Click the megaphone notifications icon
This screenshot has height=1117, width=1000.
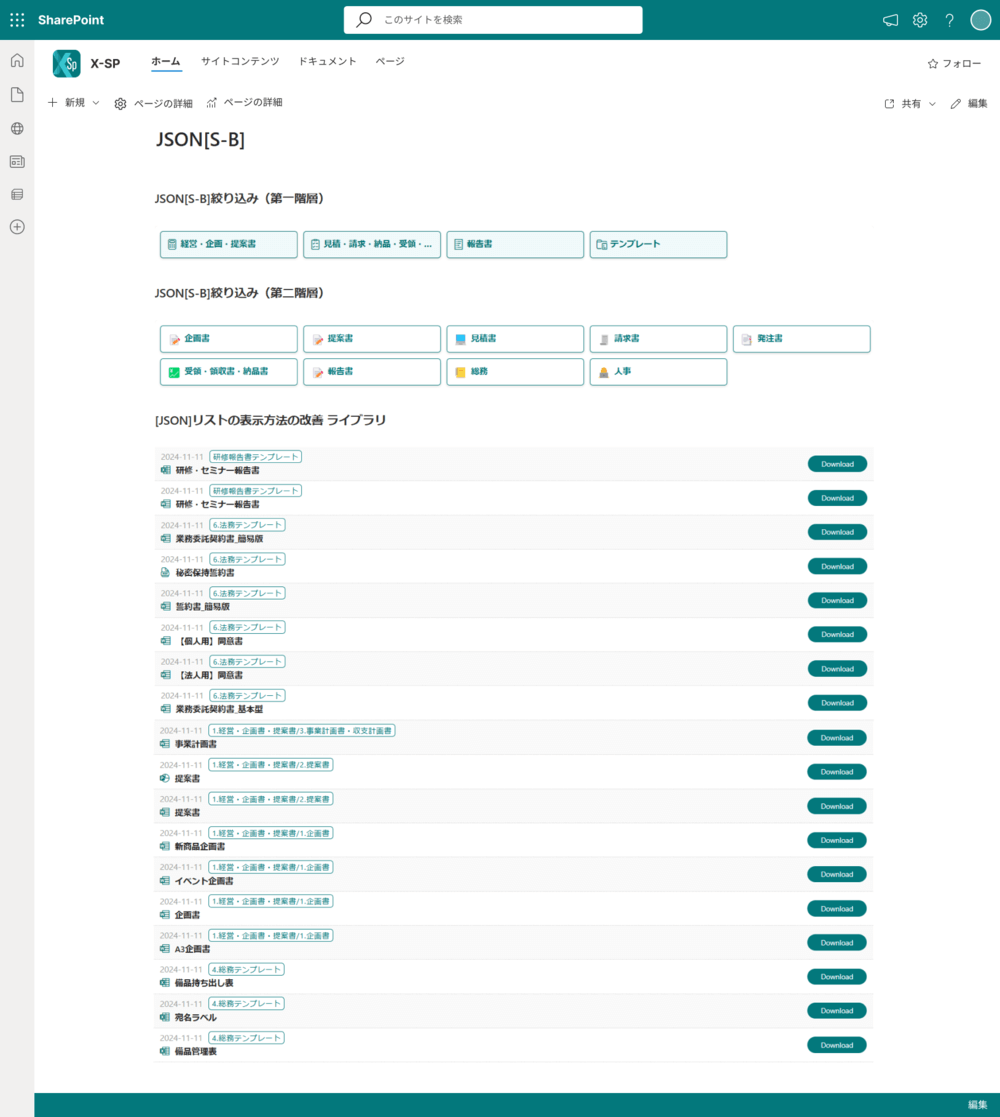[890, 20]
